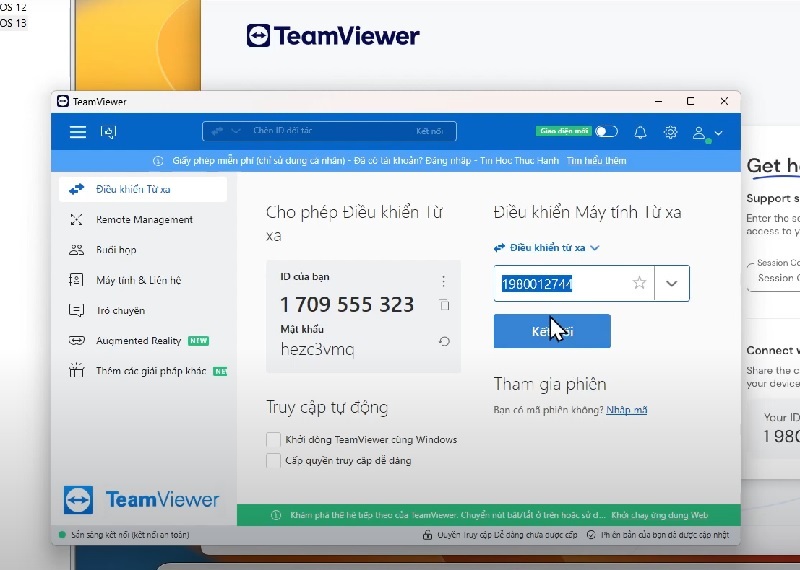Click 'Khởi chạy ứng dụng Web' link

click(660, 515)
